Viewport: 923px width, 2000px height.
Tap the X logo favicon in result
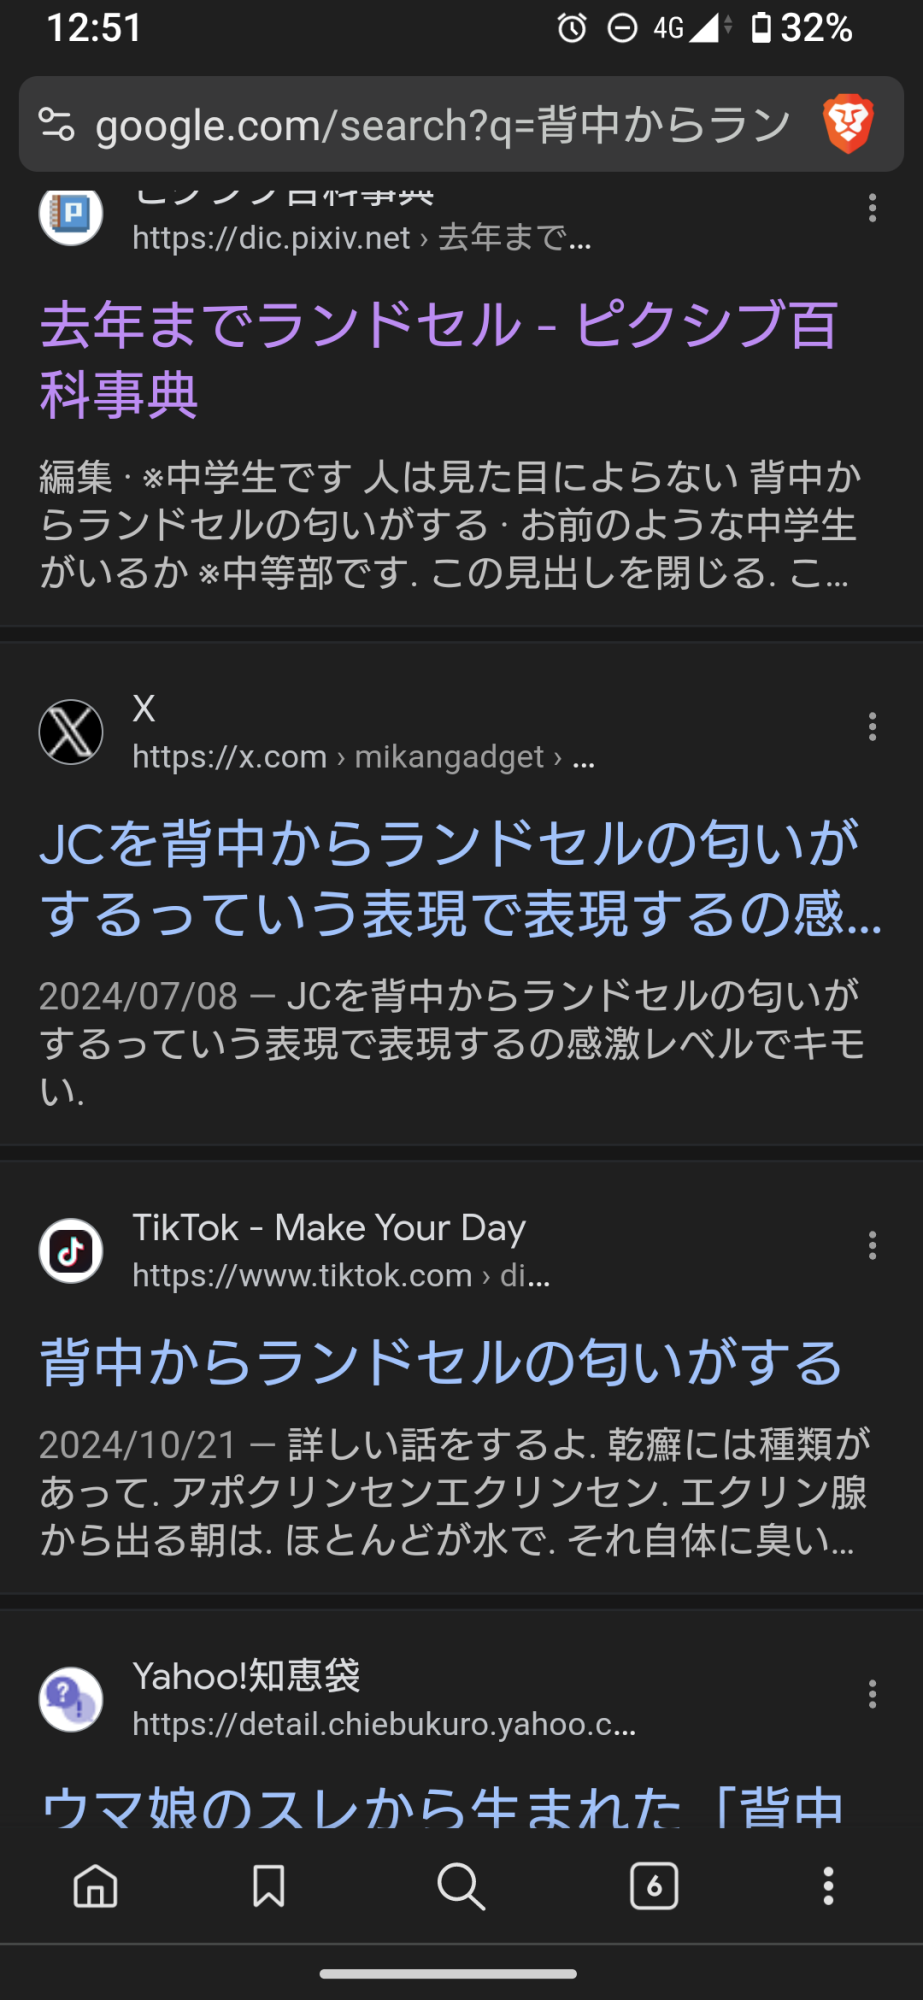click(x=71, y=732)
